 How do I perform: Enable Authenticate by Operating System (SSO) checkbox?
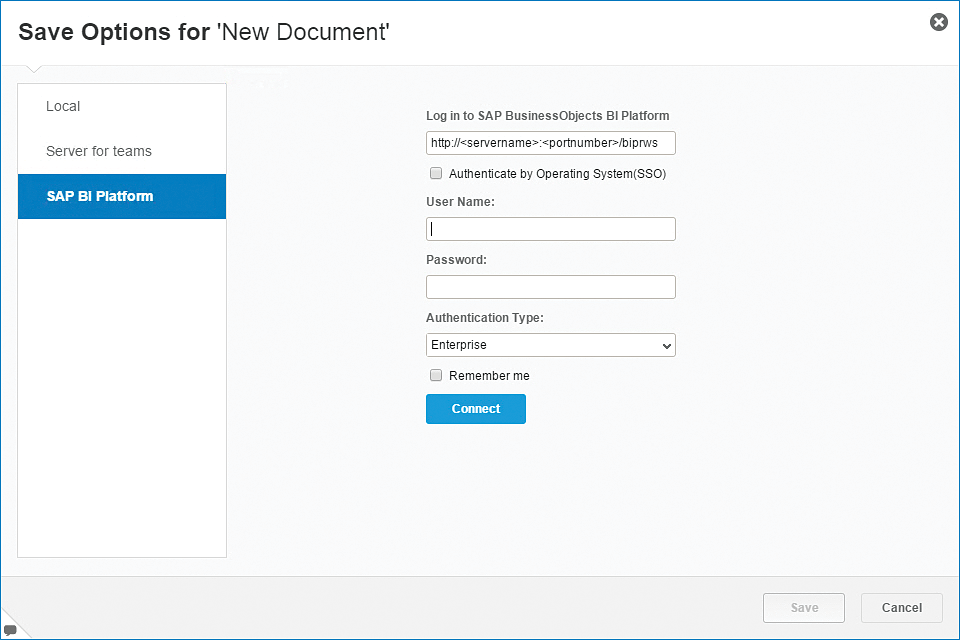pyautogui.click(x=436, y=173)
